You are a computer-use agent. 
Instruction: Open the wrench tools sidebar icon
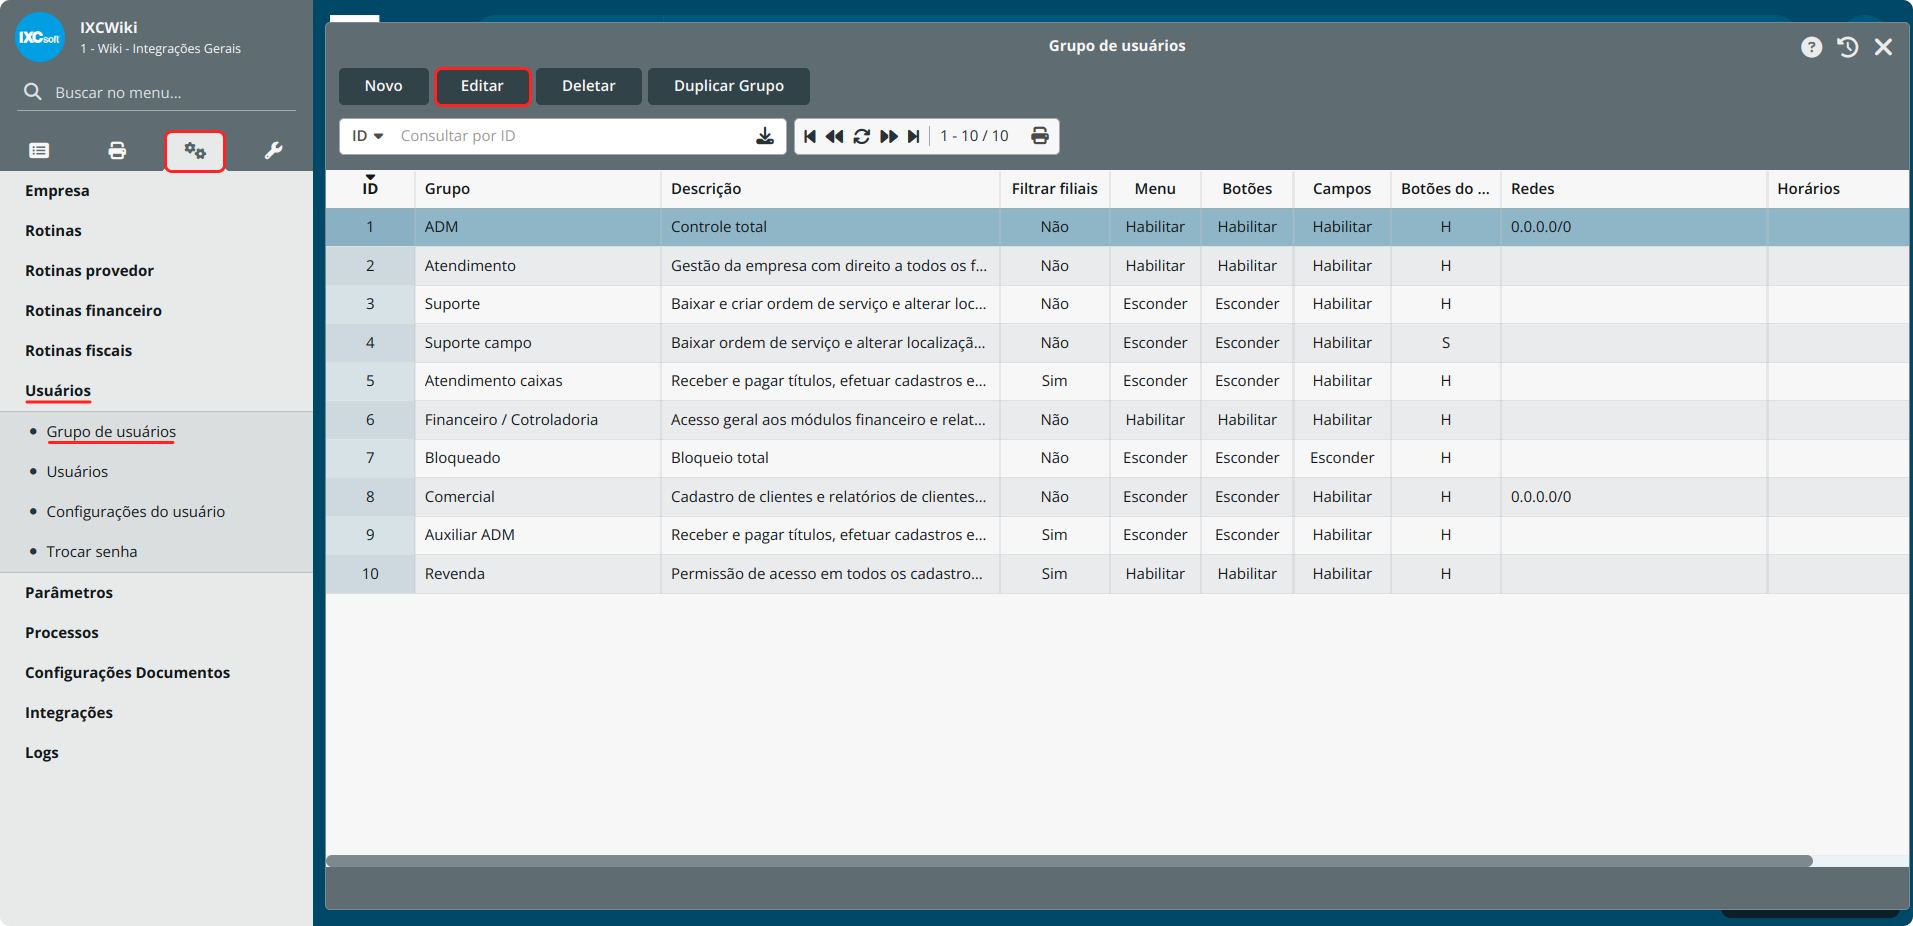coord(273,151)
